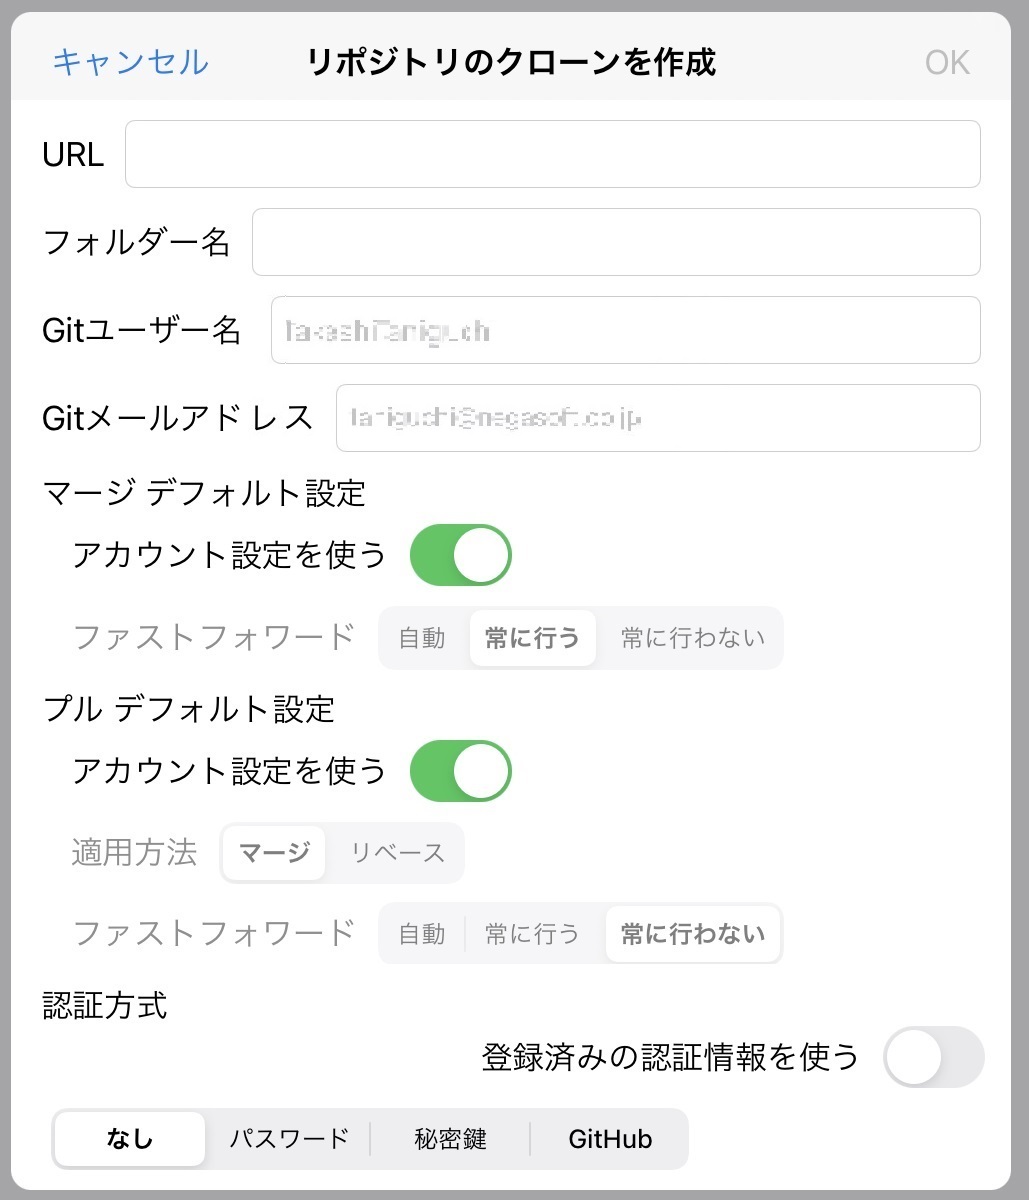Screen dimensions: 1029x1200
Task: Click the Gitユーザー名 input field
Action: point(626,330)
